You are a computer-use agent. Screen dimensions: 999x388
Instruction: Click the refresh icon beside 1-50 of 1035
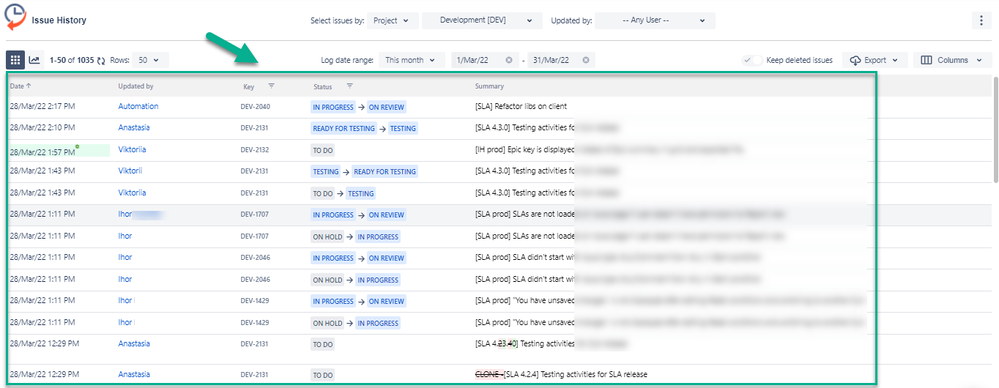tap(101, 61)
